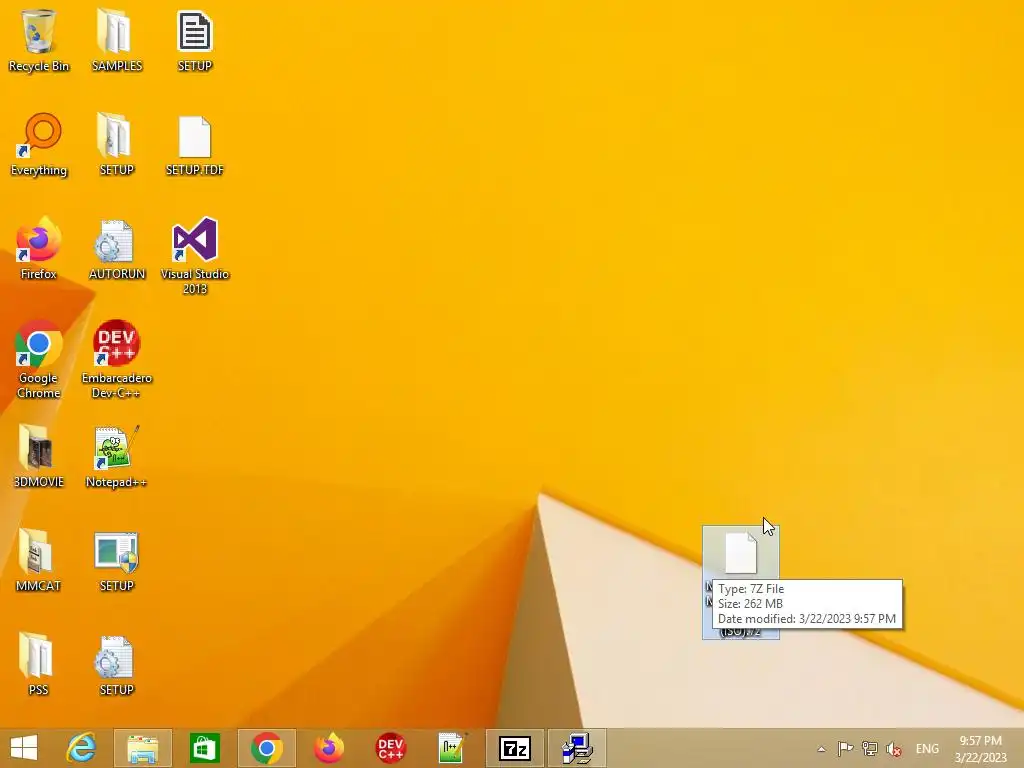Open the Action Center flag icon
This screenshot has height=768, width=1024.
845,748
